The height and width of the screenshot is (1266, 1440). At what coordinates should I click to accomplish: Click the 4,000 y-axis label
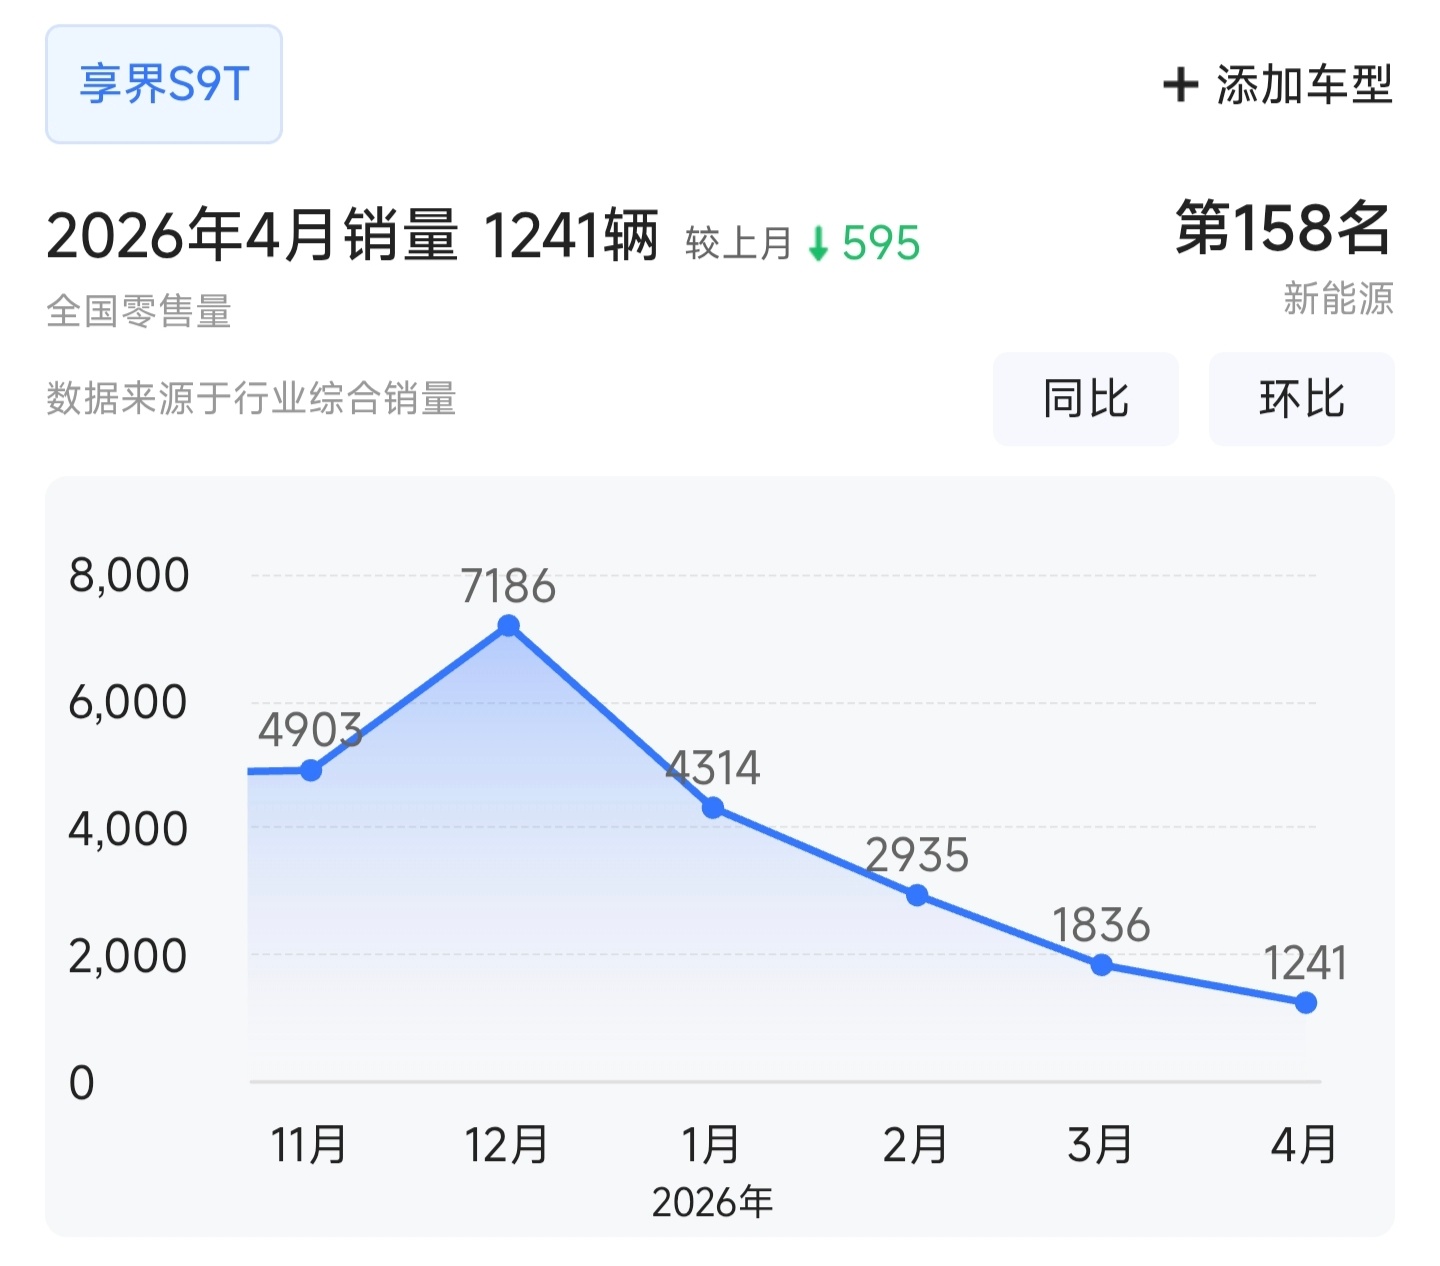pyautogui.click(x=128, y=829)
